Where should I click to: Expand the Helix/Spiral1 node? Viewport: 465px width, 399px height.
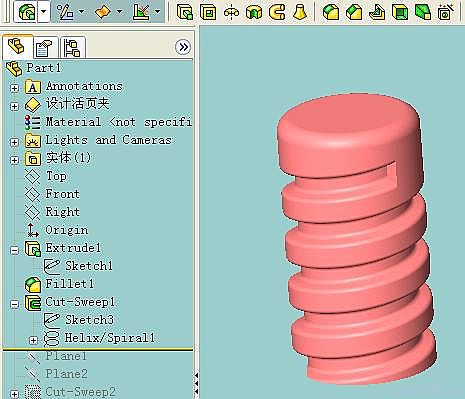coord(33,340)
